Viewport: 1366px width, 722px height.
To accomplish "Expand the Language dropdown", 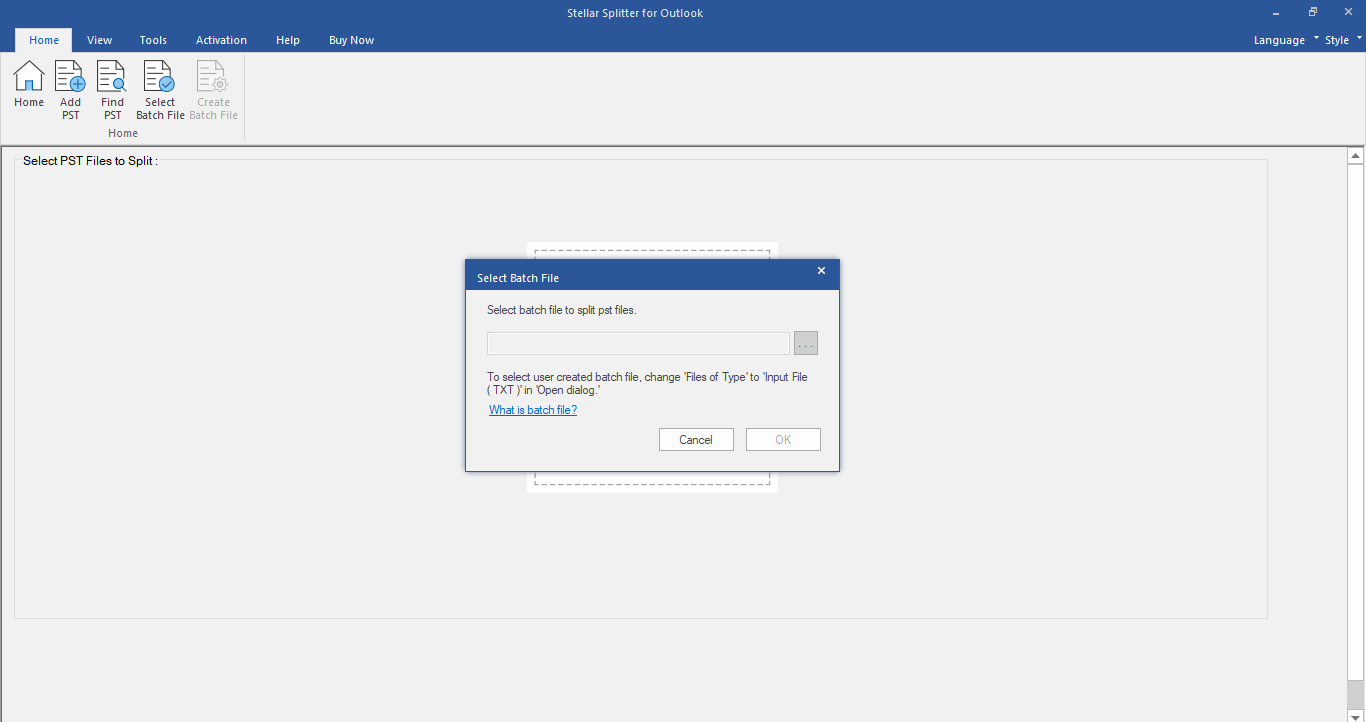I will click(x=1286, y=40).
